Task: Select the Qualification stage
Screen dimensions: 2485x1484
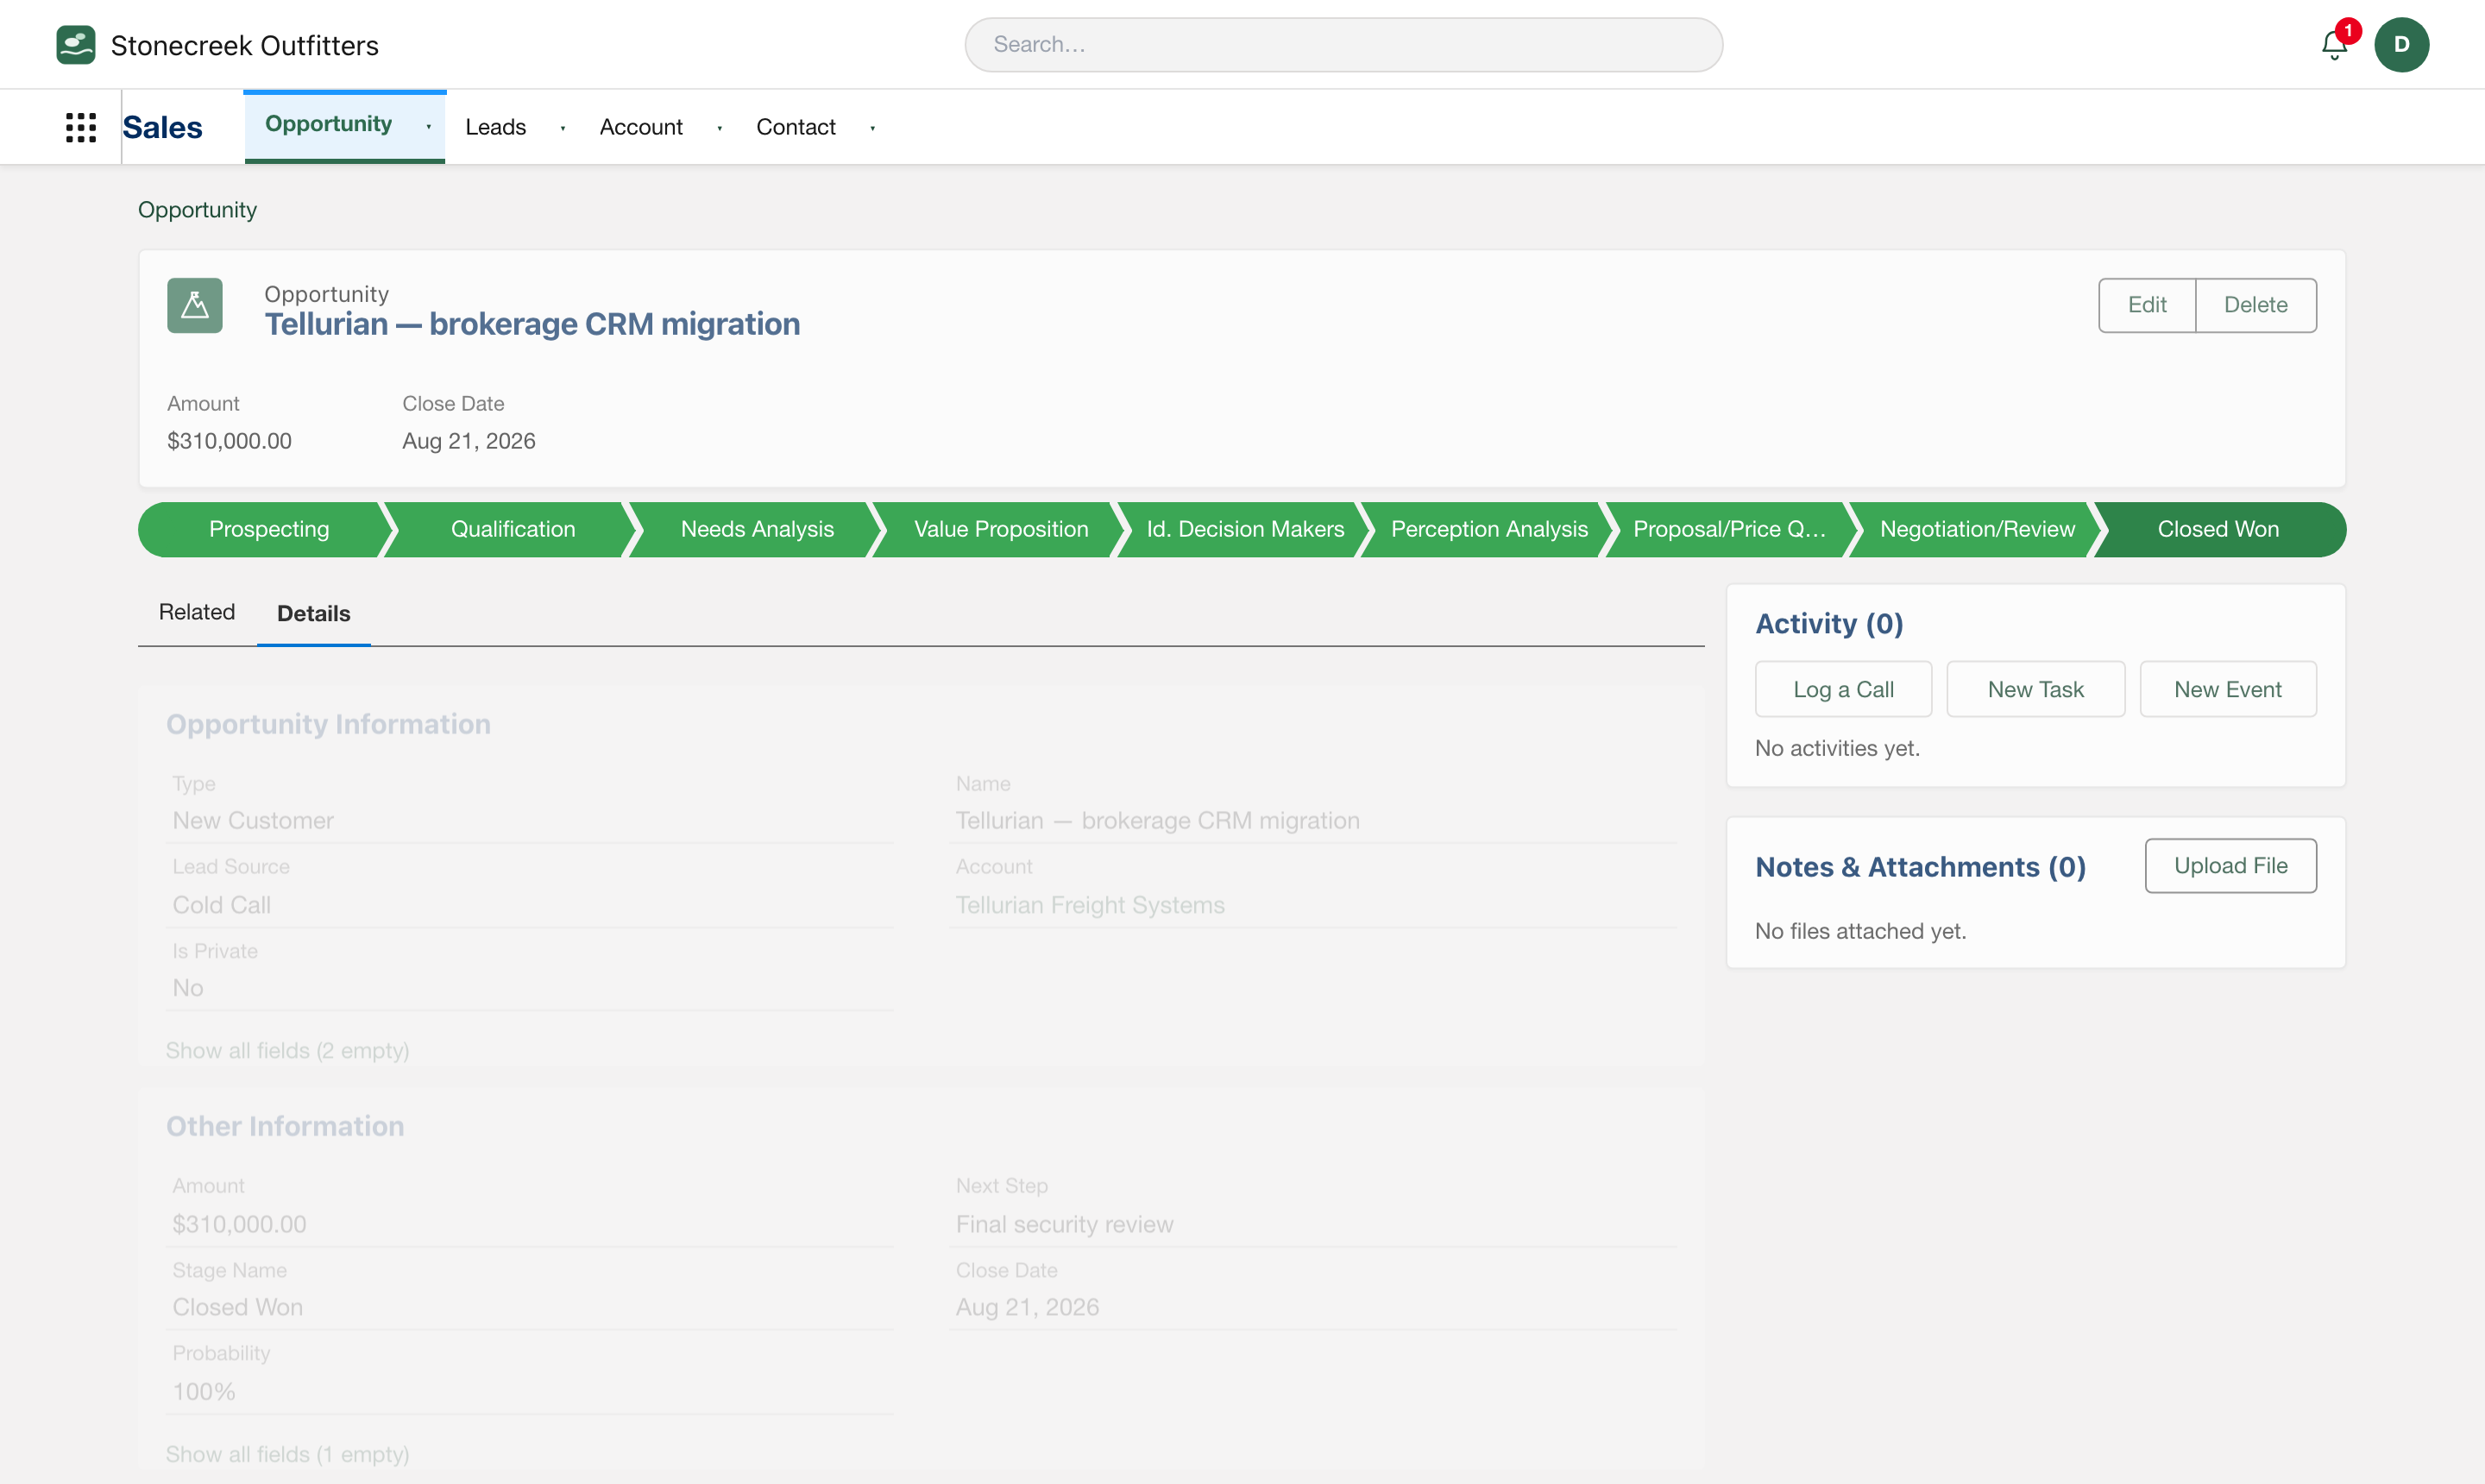Action: point(512,529)
